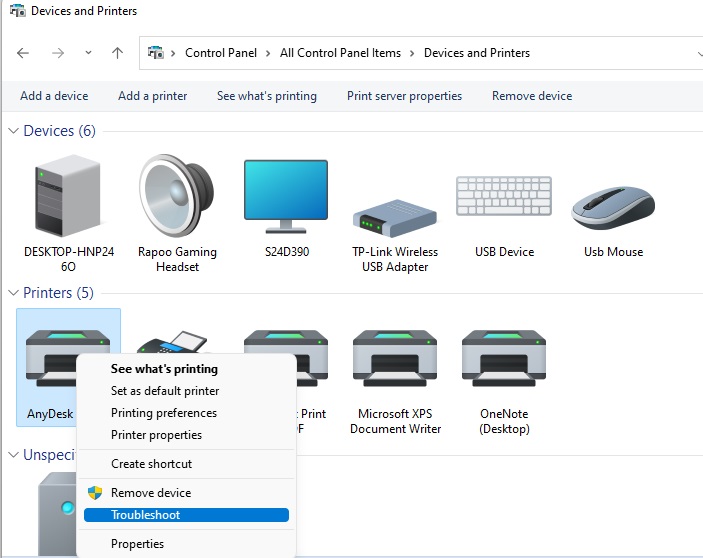Collapse the Unspecified group chevron
703x558 pixels.
click(13, 454)
